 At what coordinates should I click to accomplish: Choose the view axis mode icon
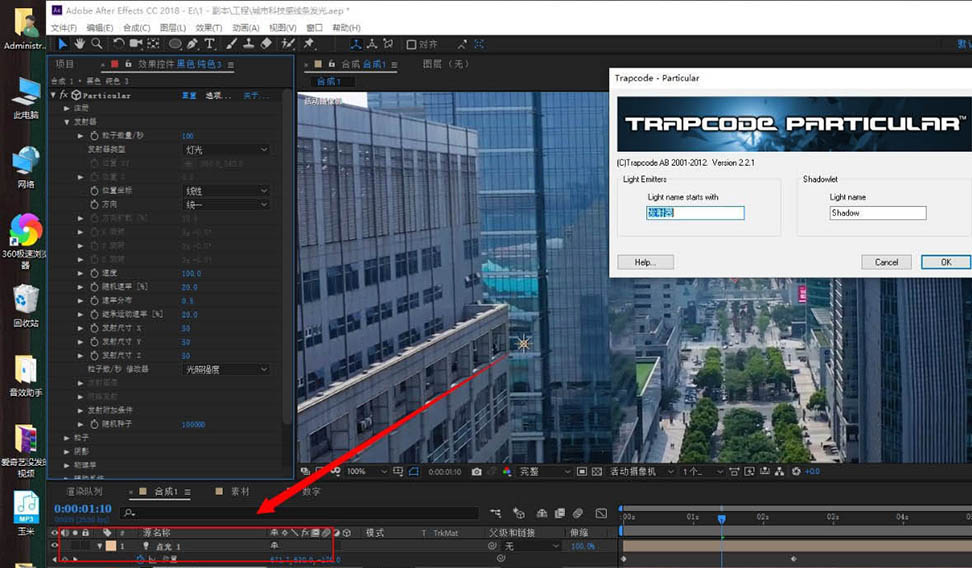(388, 44)
